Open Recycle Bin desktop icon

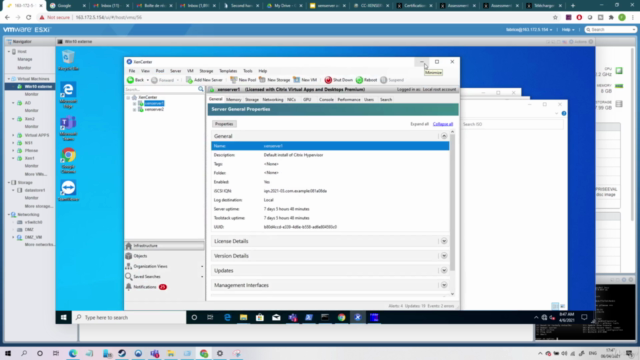tap(69, 61)
